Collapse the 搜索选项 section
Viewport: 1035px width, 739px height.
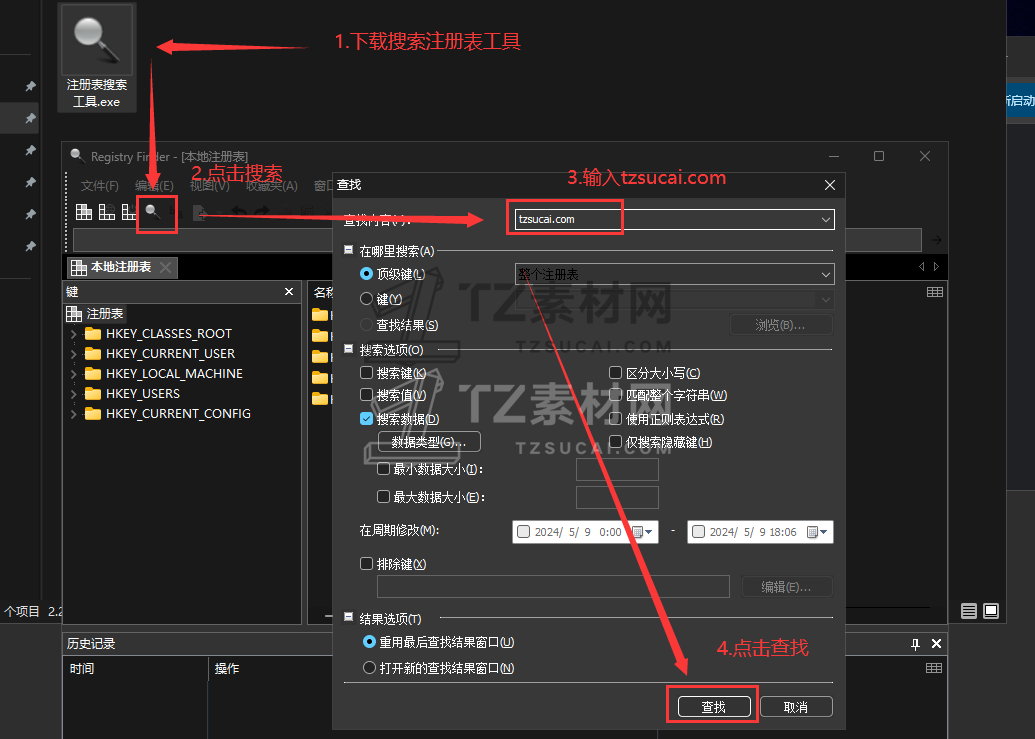[349, 348]
